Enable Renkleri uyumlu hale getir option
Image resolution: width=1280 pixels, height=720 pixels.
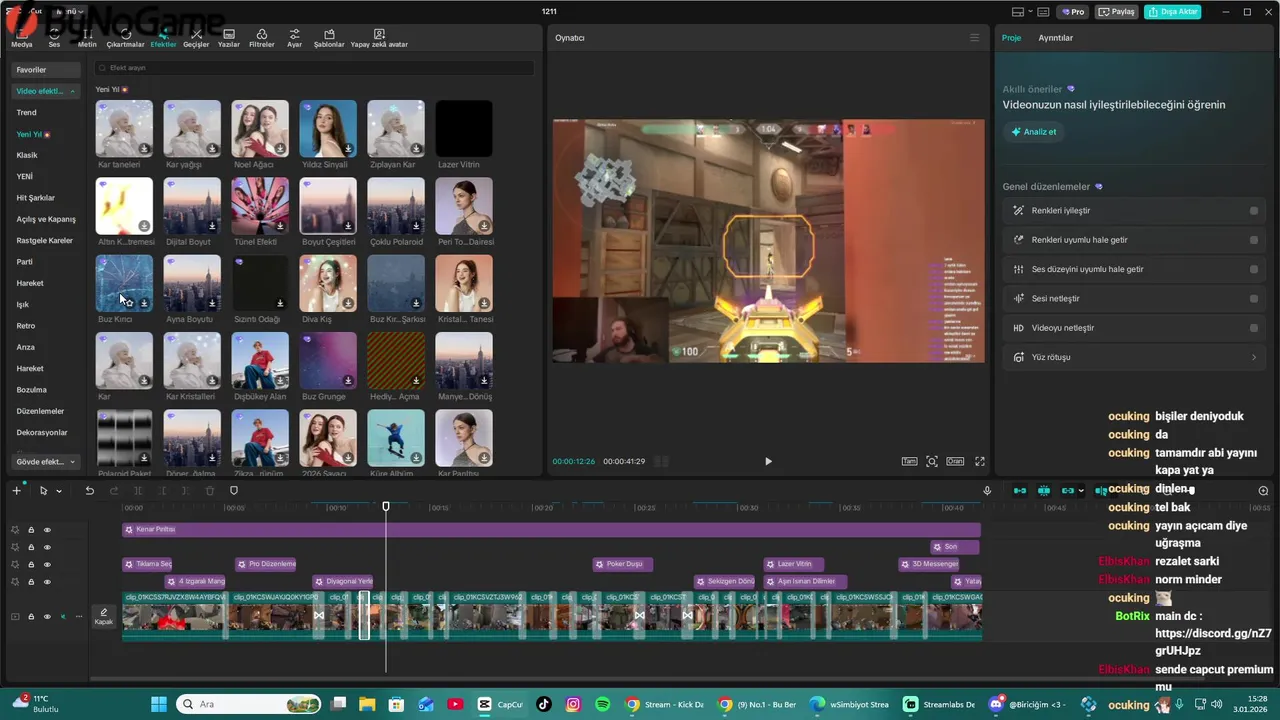tap(1254, 240)
